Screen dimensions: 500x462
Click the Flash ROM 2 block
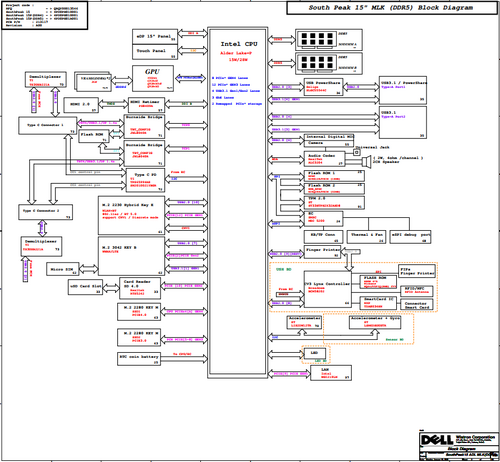click(334, 188)
